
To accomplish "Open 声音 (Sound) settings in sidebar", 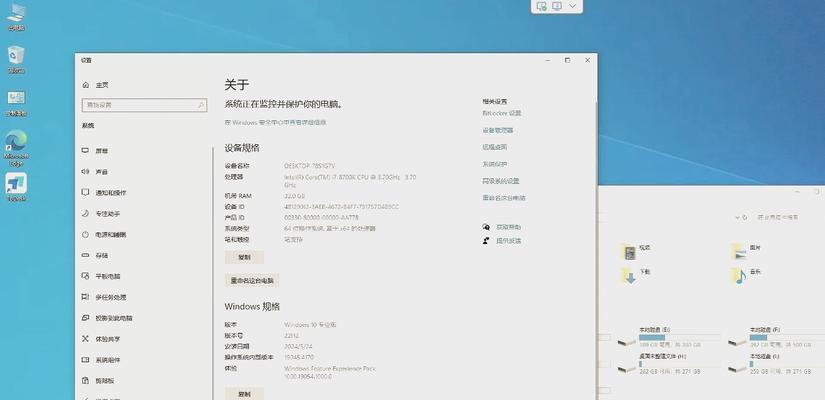I will pyautogui.click(x=95, y=172).
